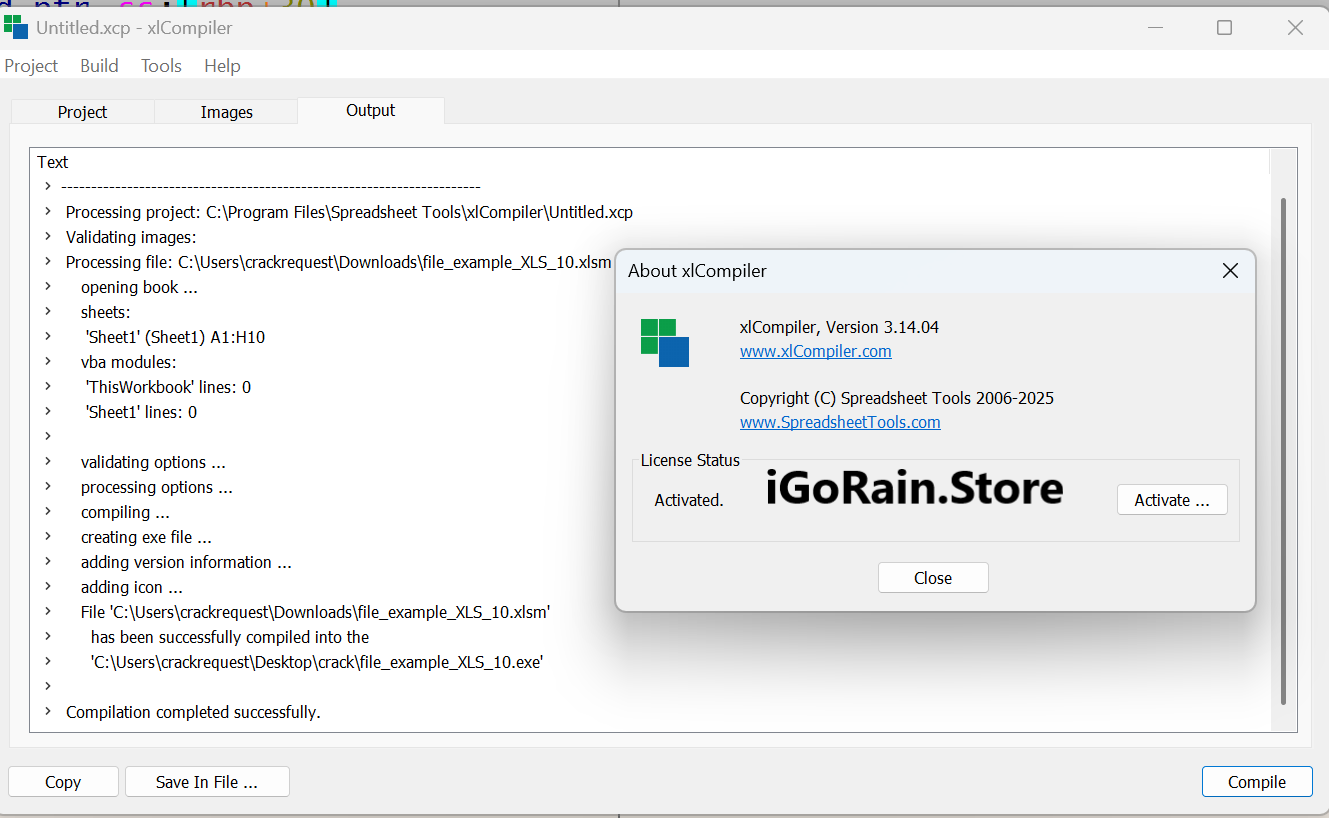Close the About xlCompiler dialog with X
Screen dimensions: 1329x818
(x=1230, y=271)
